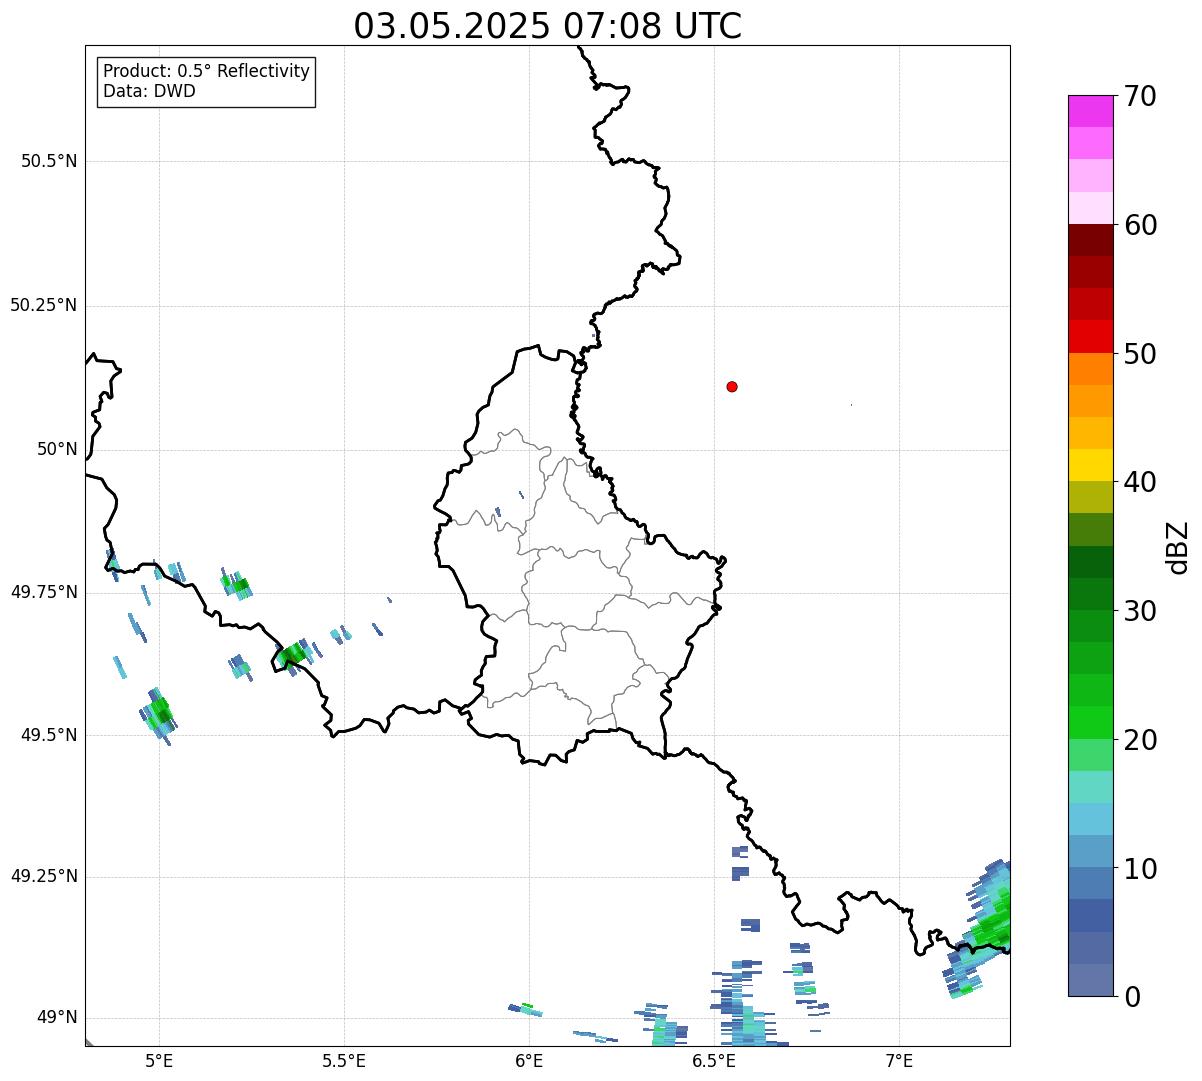The width and height of the screenshot is (1202, 1081).
Task: Click the Product: 0.5° Reflectivity label
Action: tap(206, 72)
